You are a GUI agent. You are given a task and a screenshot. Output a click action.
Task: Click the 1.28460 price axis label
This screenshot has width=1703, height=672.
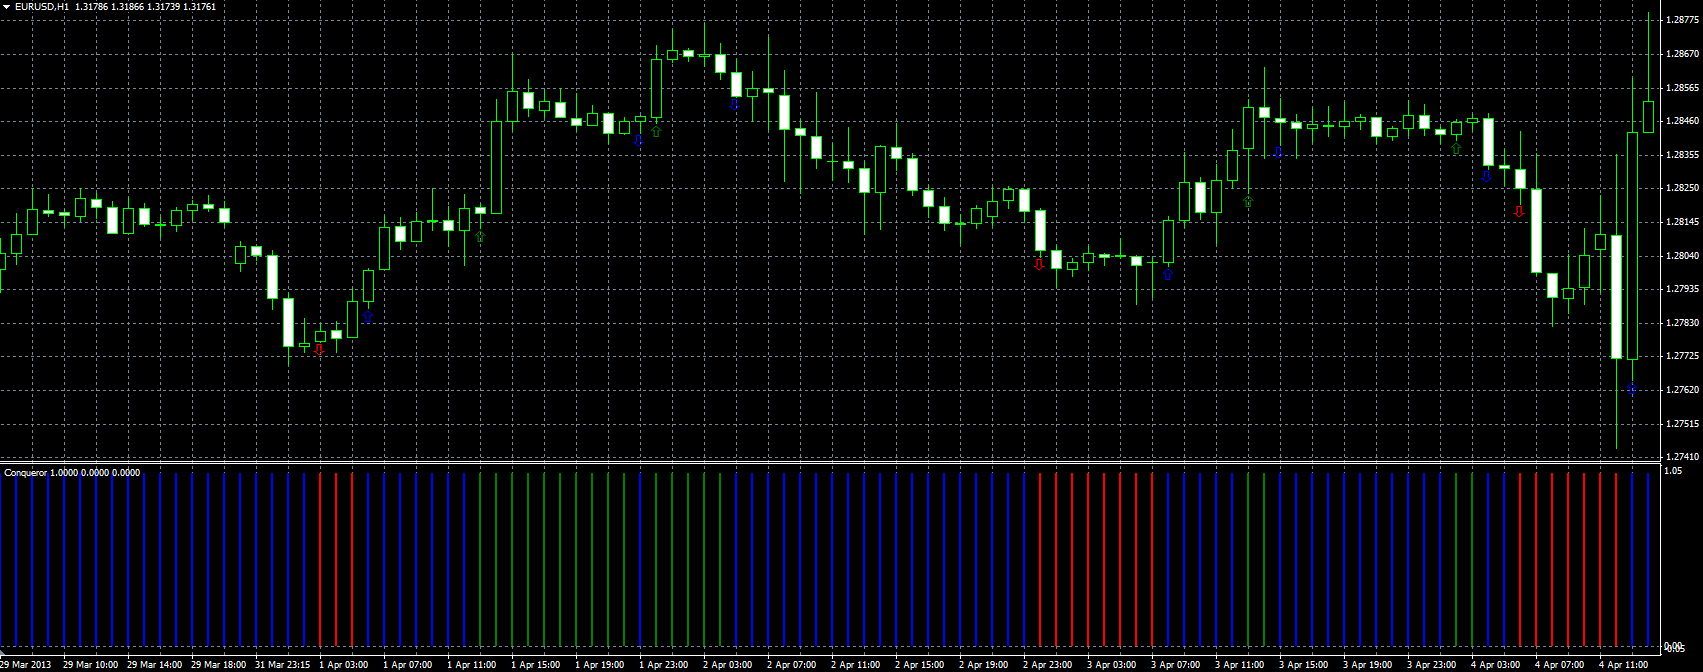1684,121
